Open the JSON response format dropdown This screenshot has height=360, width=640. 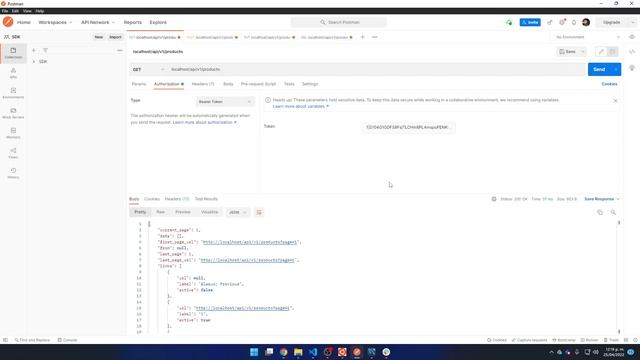[238, 212]
